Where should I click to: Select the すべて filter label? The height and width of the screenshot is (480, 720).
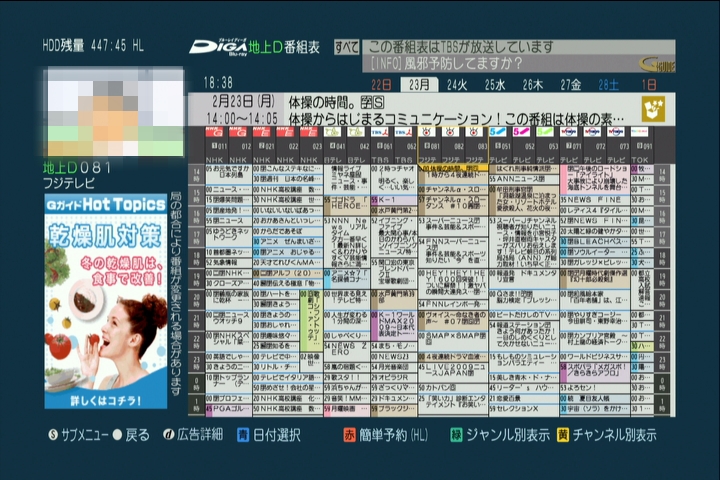click(x=347, y=47)
